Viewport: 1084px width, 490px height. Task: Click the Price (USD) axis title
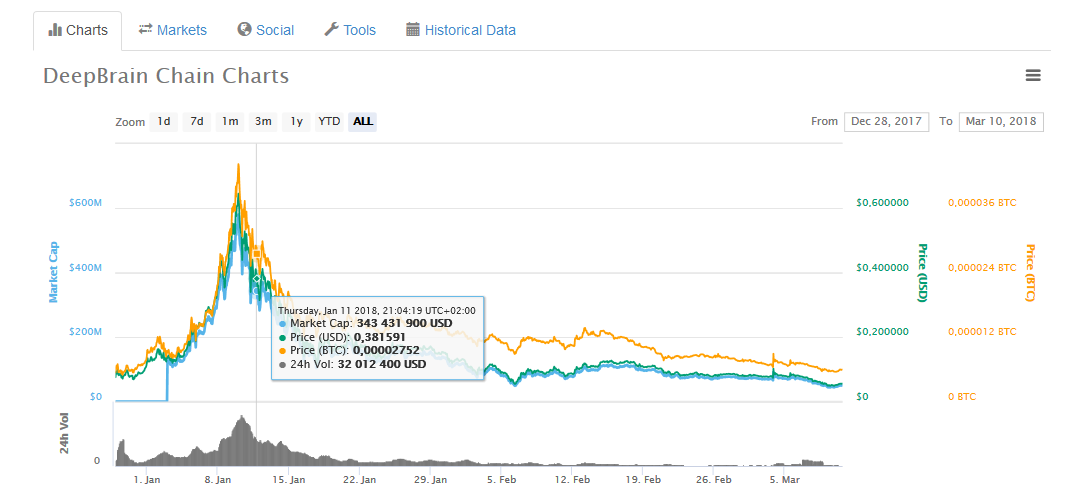[922, 273]
